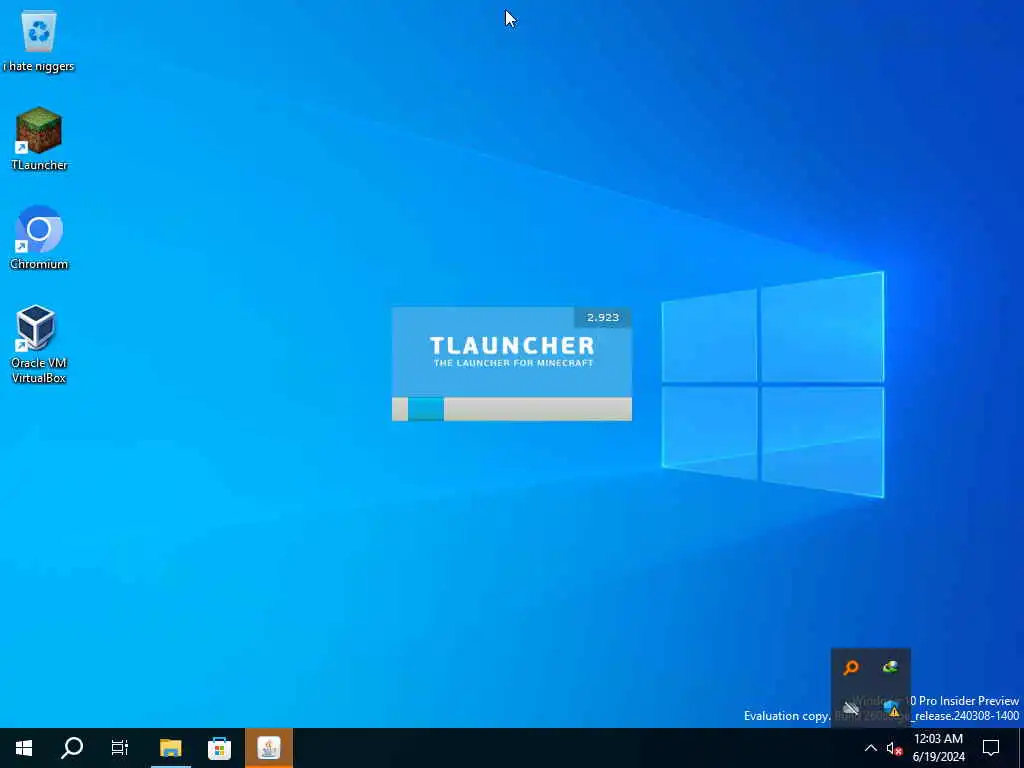Open the clock showing 12:03 AM
Viewport: 1024px width, 768px height.
[x=938, y=748]
